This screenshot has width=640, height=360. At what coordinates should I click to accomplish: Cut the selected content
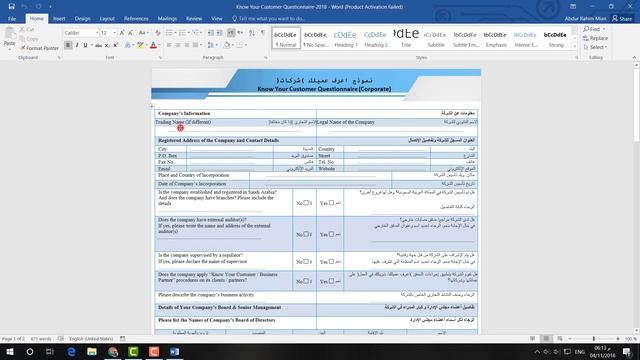tap(27, 29)
